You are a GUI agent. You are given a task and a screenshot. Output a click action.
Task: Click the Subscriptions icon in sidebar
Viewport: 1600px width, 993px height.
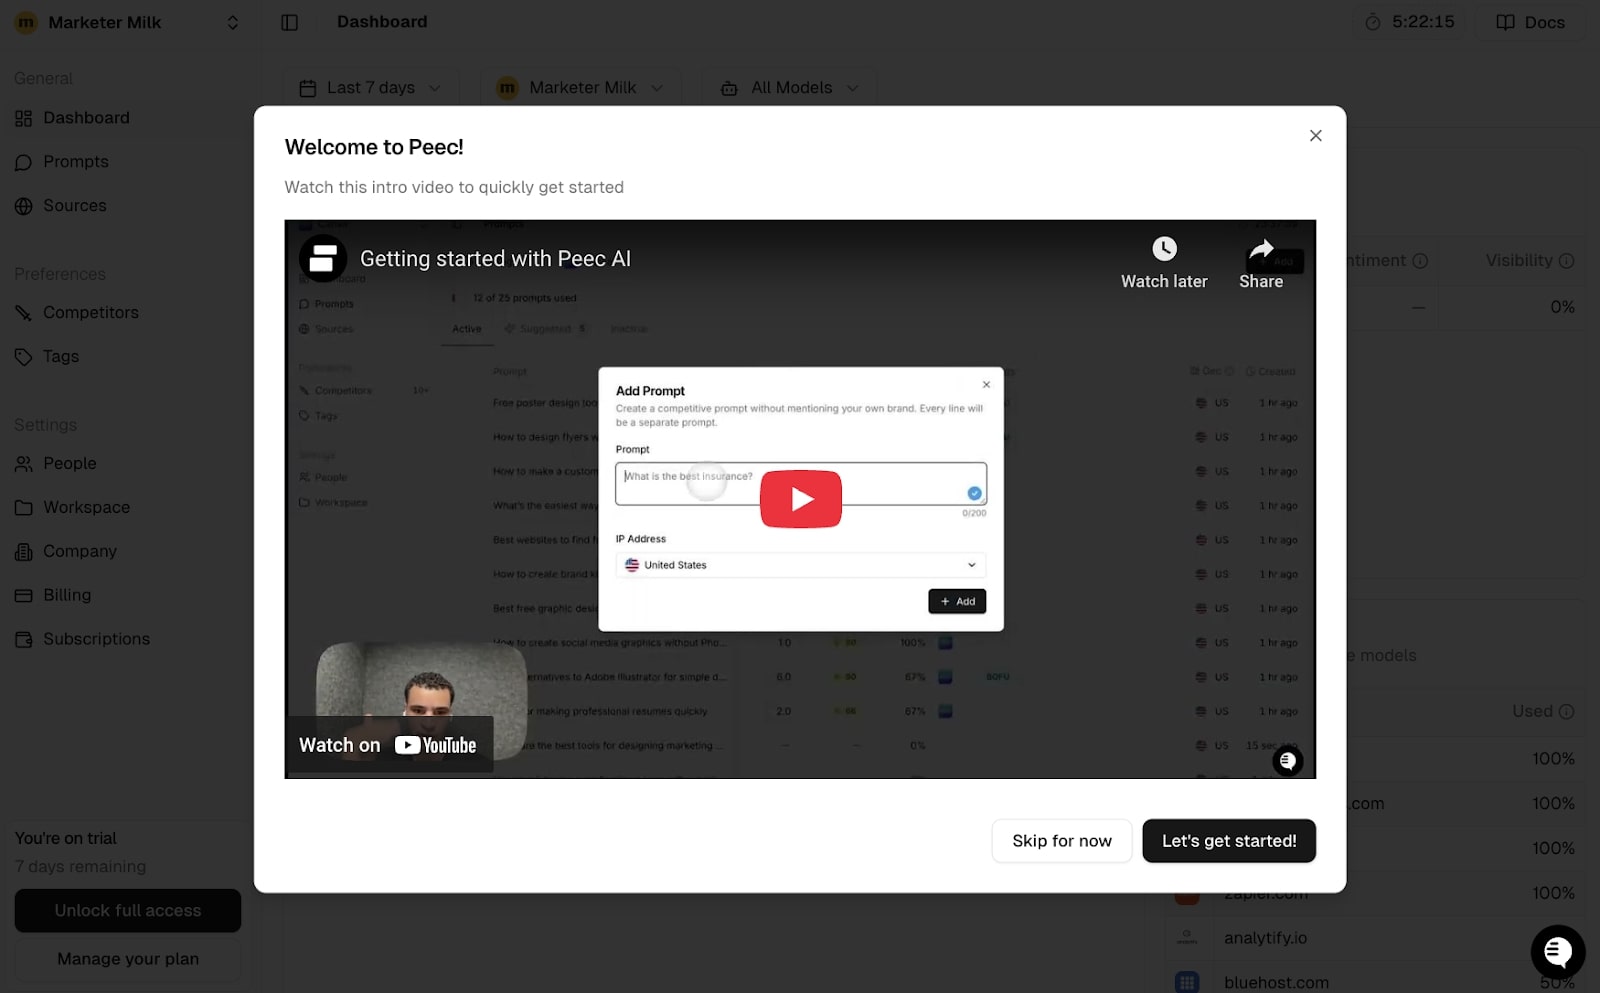pos(24,639)
